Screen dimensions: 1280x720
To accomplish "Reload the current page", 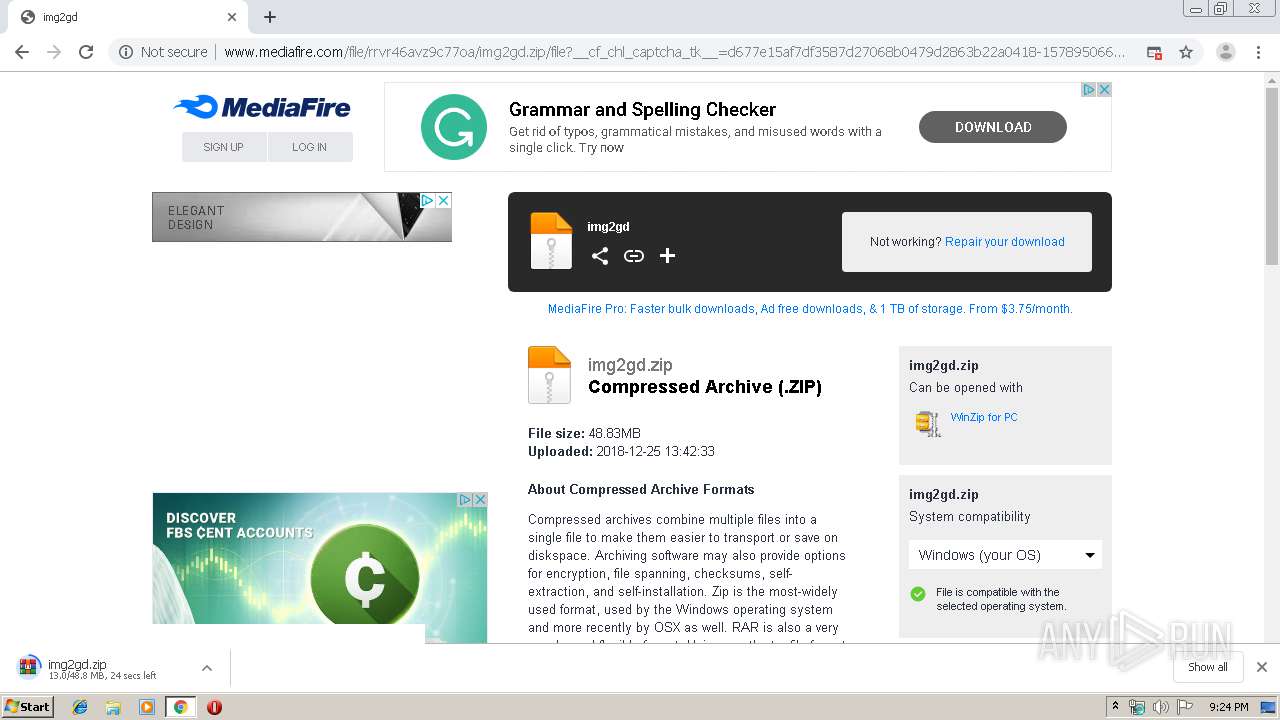I will coord(86,52).
